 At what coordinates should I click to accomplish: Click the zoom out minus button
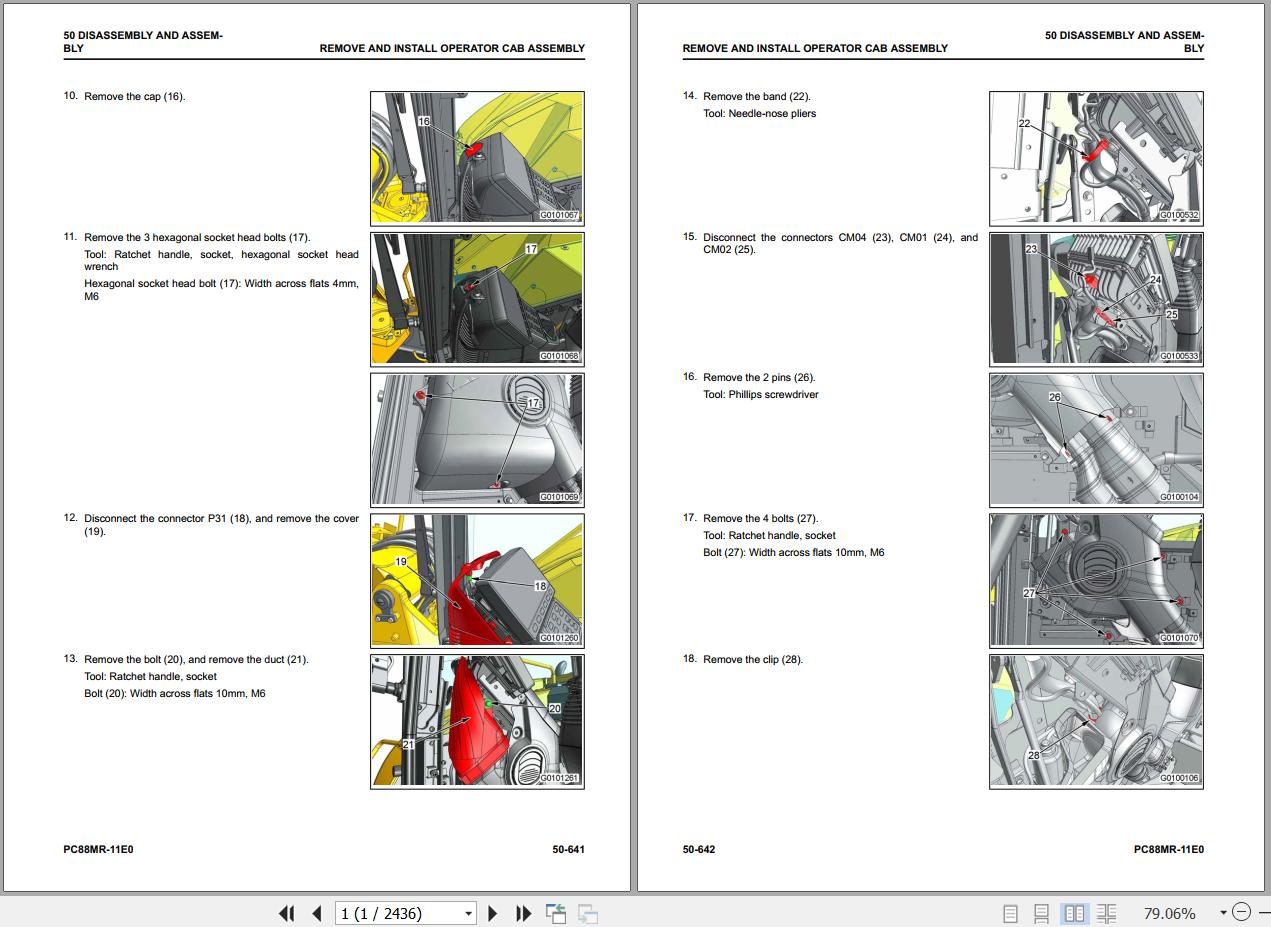[1241, 912]
